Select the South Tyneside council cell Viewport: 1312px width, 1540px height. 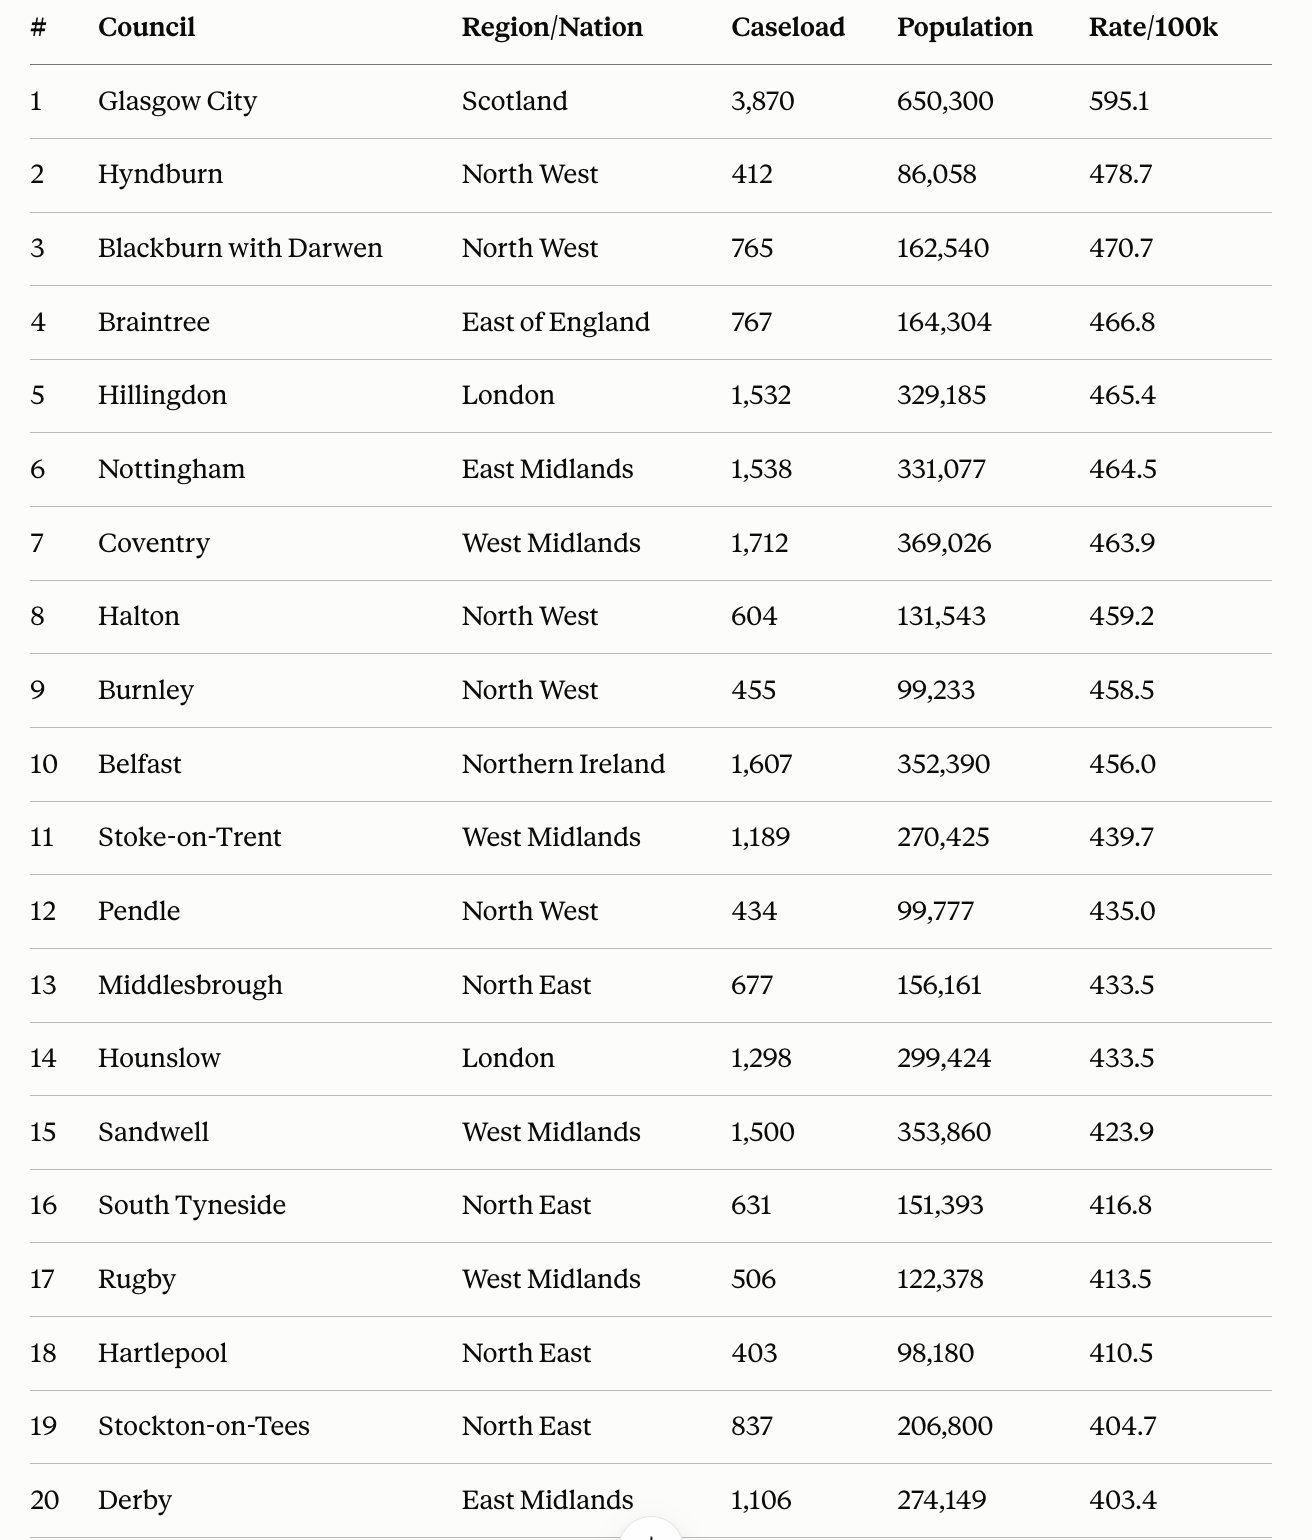(x=192, y=1205)
